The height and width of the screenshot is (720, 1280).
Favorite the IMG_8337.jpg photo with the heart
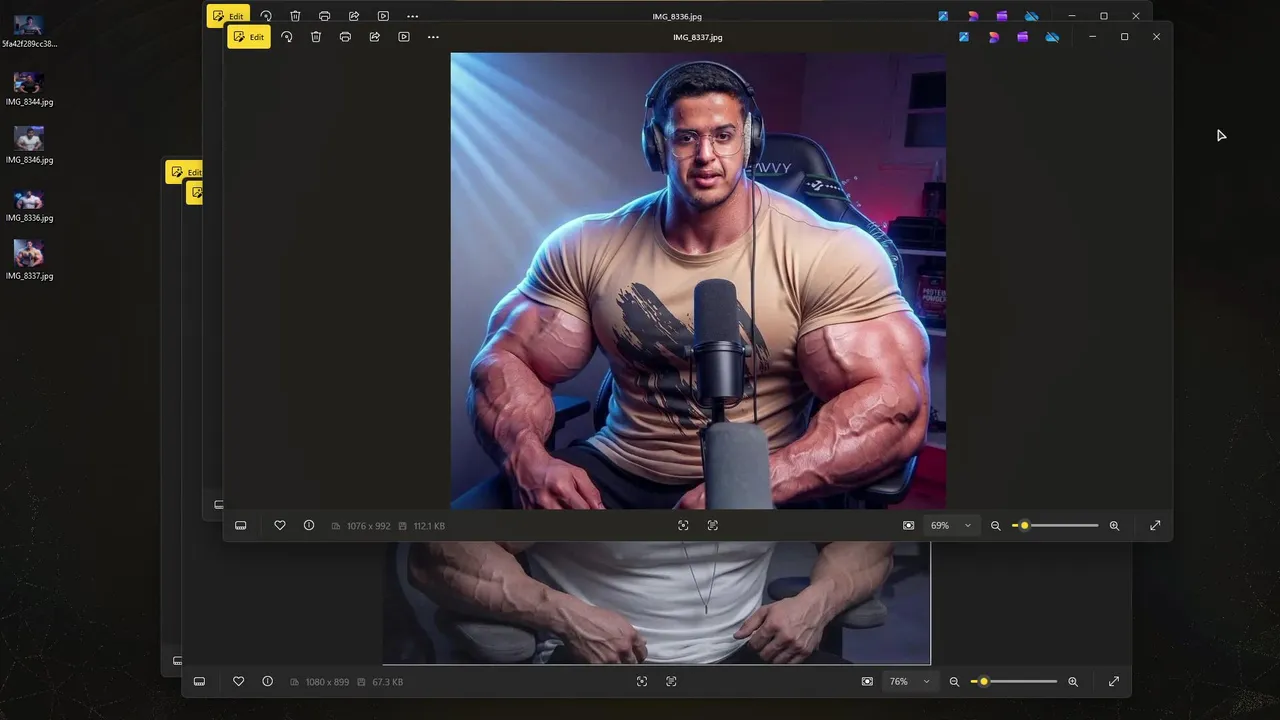click(x=280, y=526)
